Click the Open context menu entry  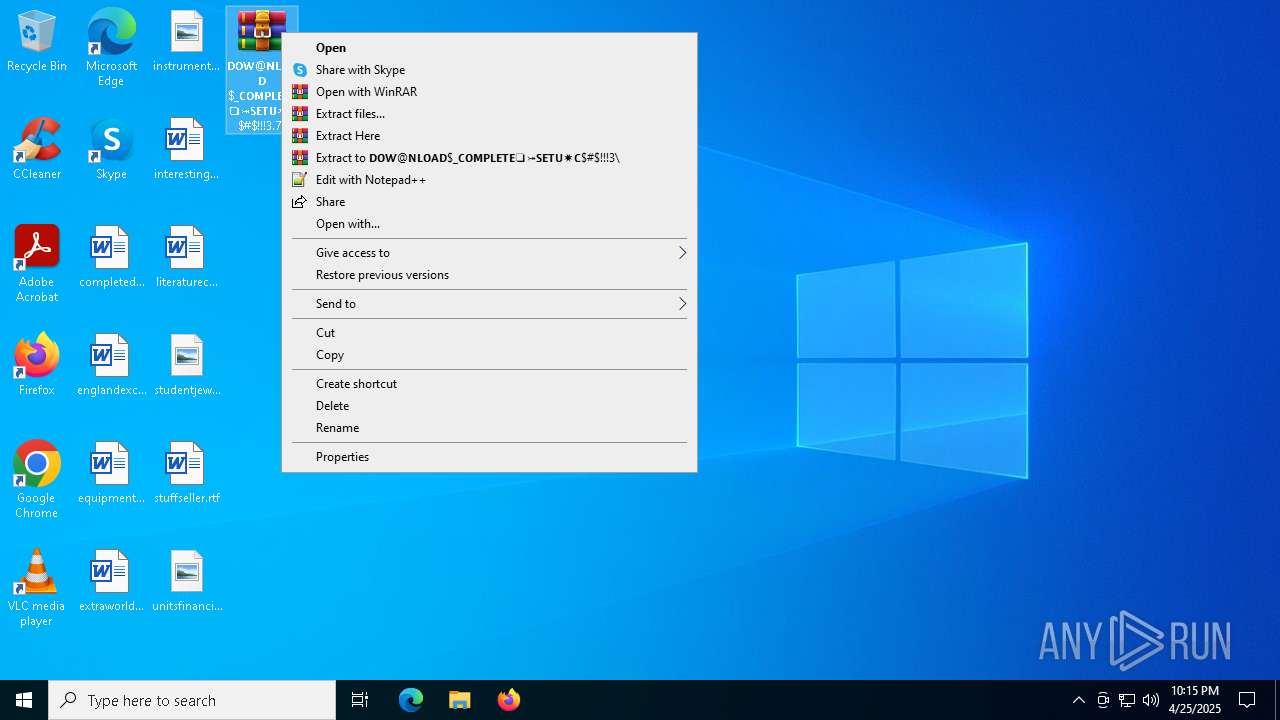pyautogui.click(x=489, y=48)
